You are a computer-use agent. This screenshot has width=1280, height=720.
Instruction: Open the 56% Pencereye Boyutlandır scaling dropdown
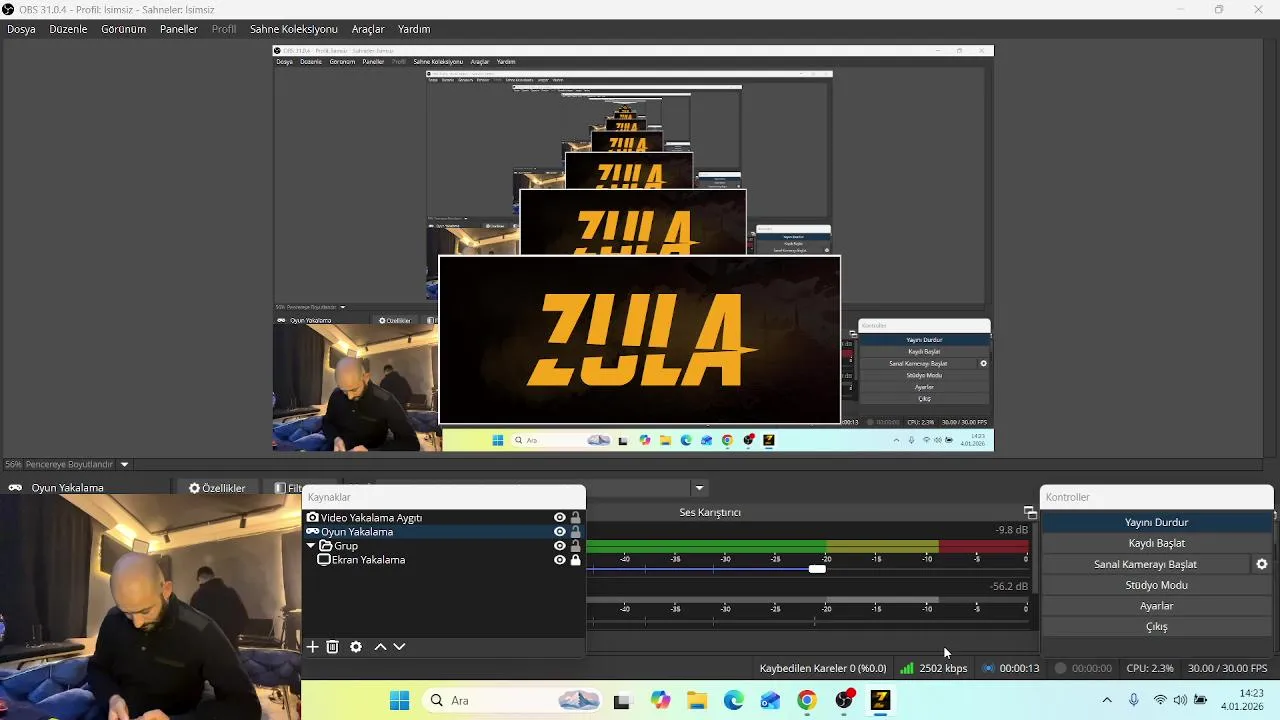point(125,464)
